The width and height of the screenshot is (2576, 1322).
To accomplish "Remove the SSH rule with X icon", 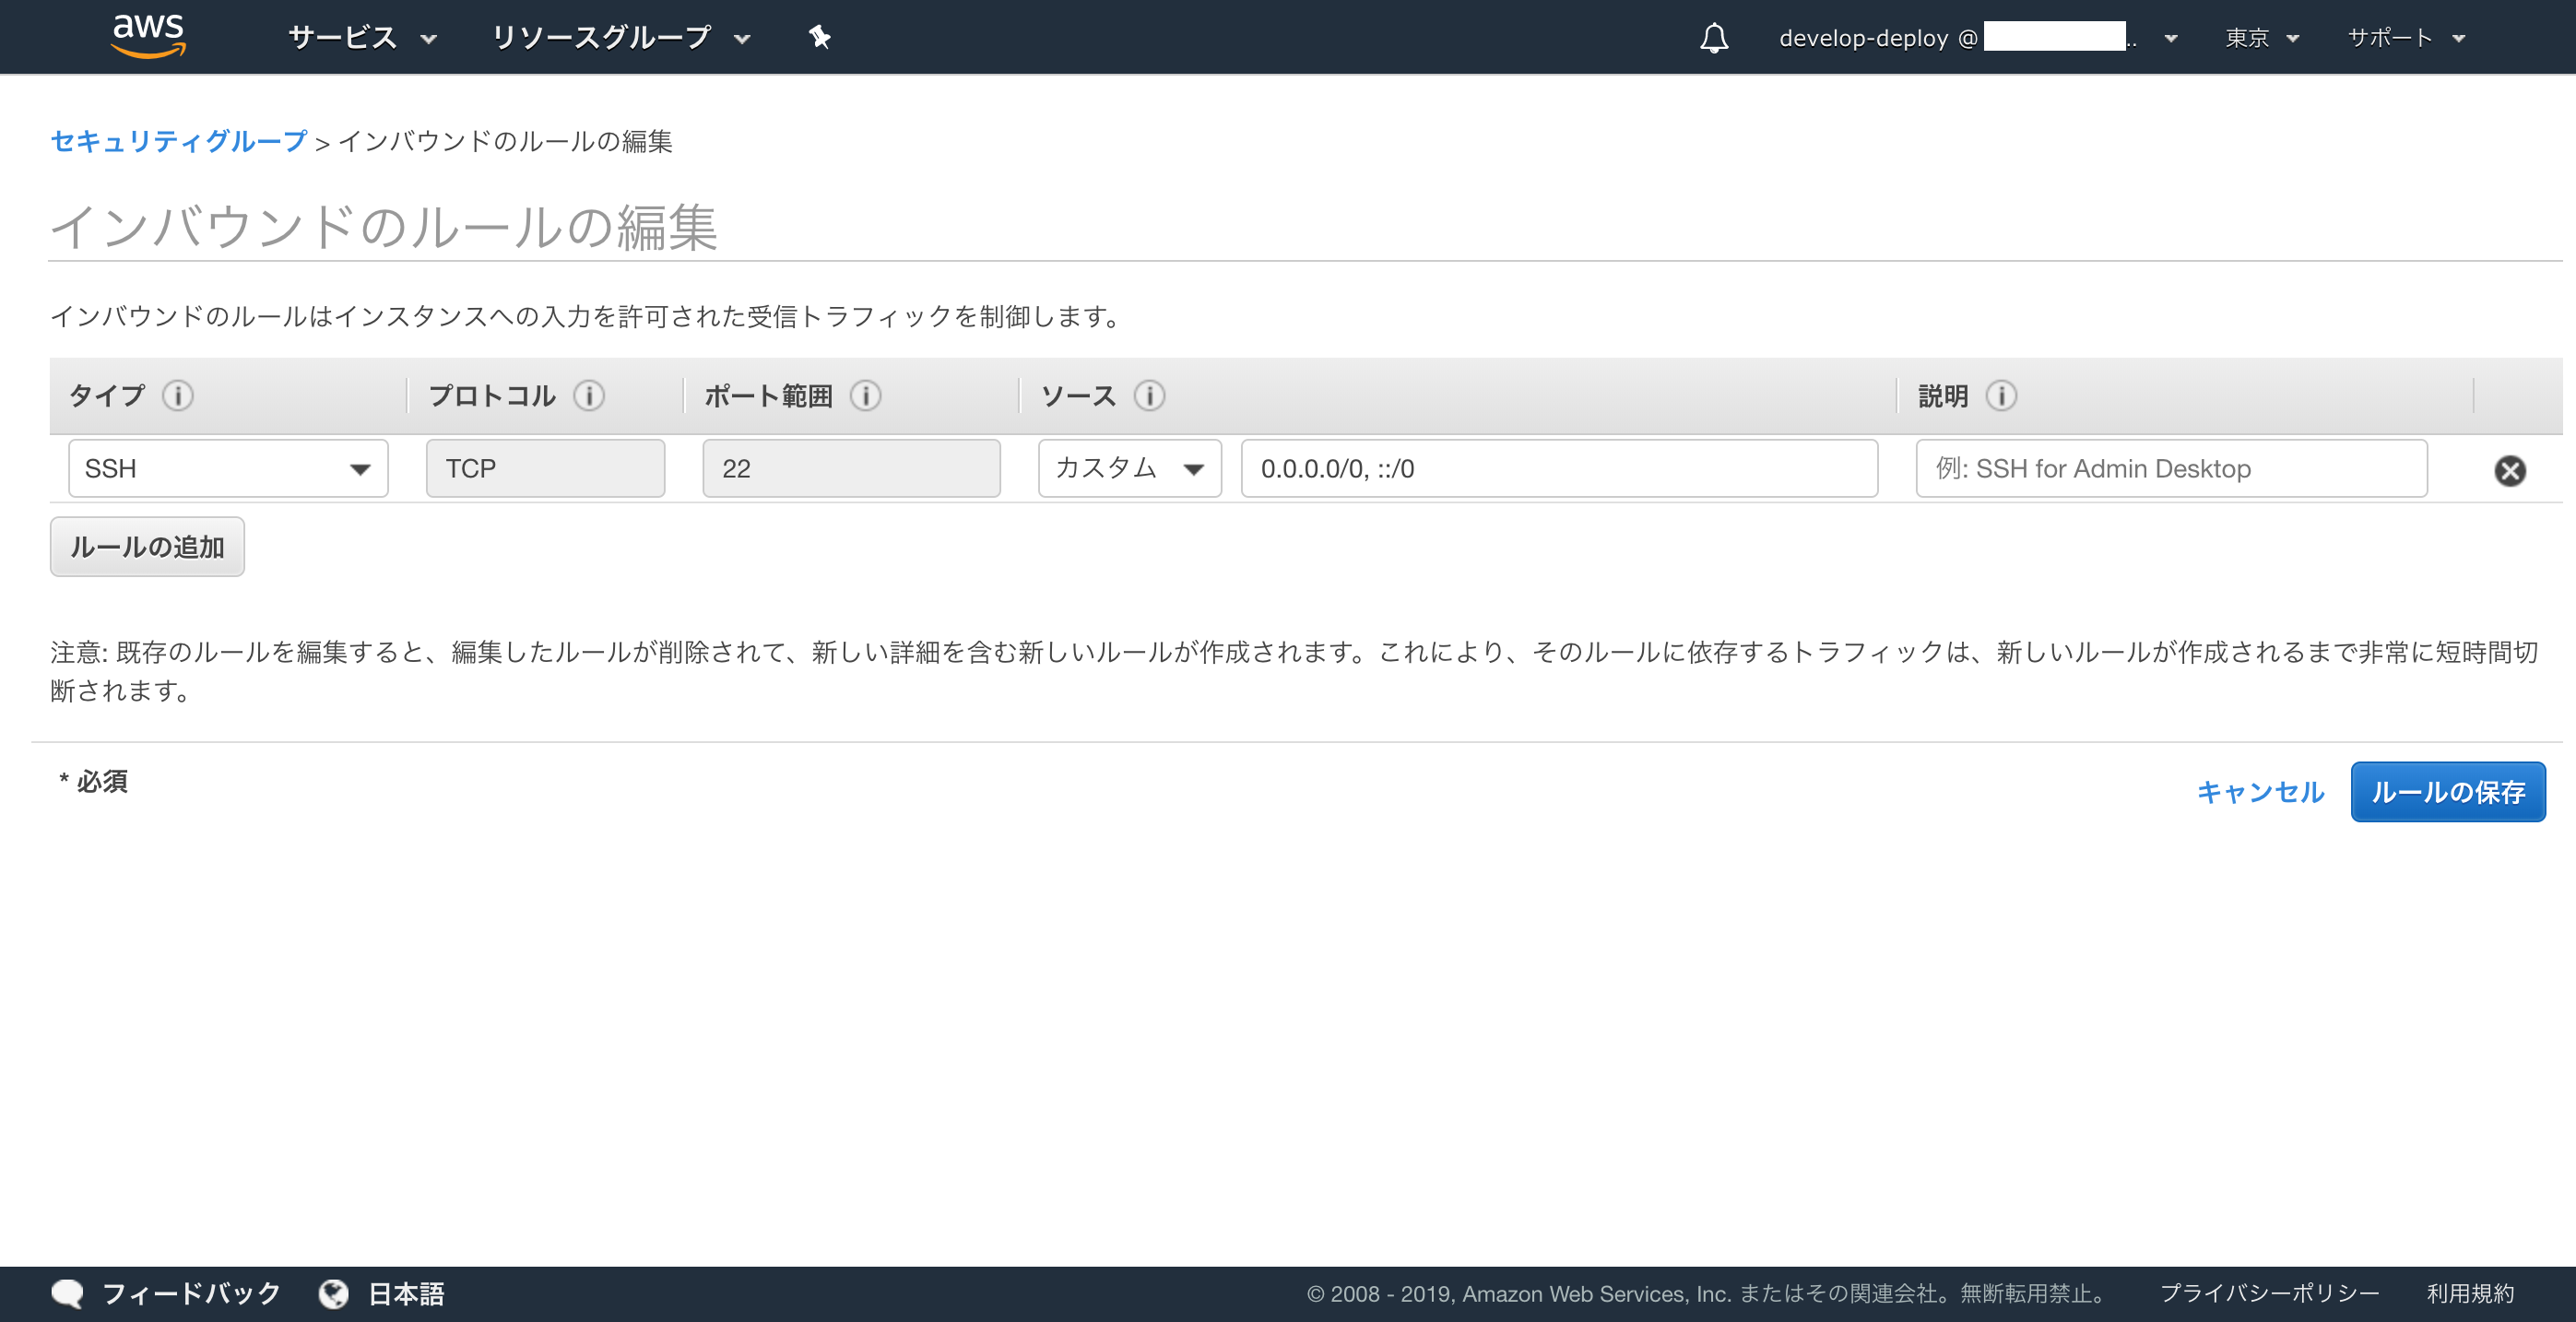I will (x=2509, y=470).
